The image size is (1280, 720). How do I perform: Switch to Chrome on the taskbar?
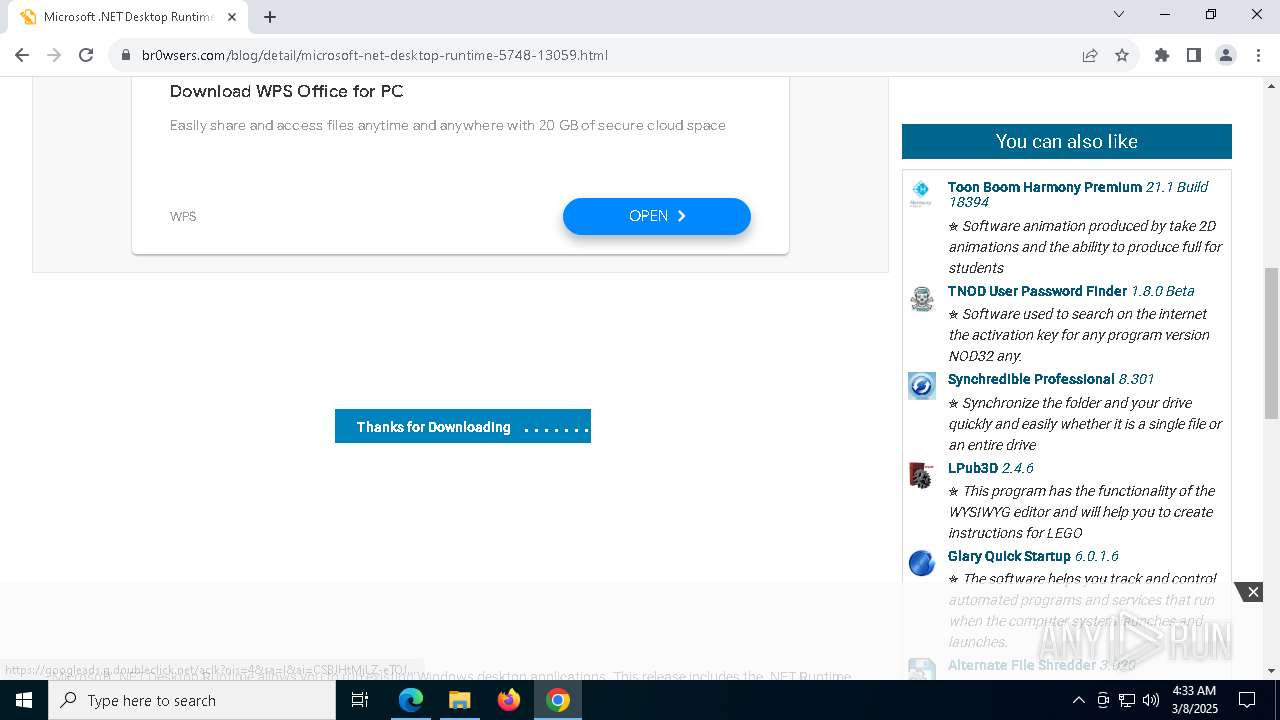click(558, 700)
